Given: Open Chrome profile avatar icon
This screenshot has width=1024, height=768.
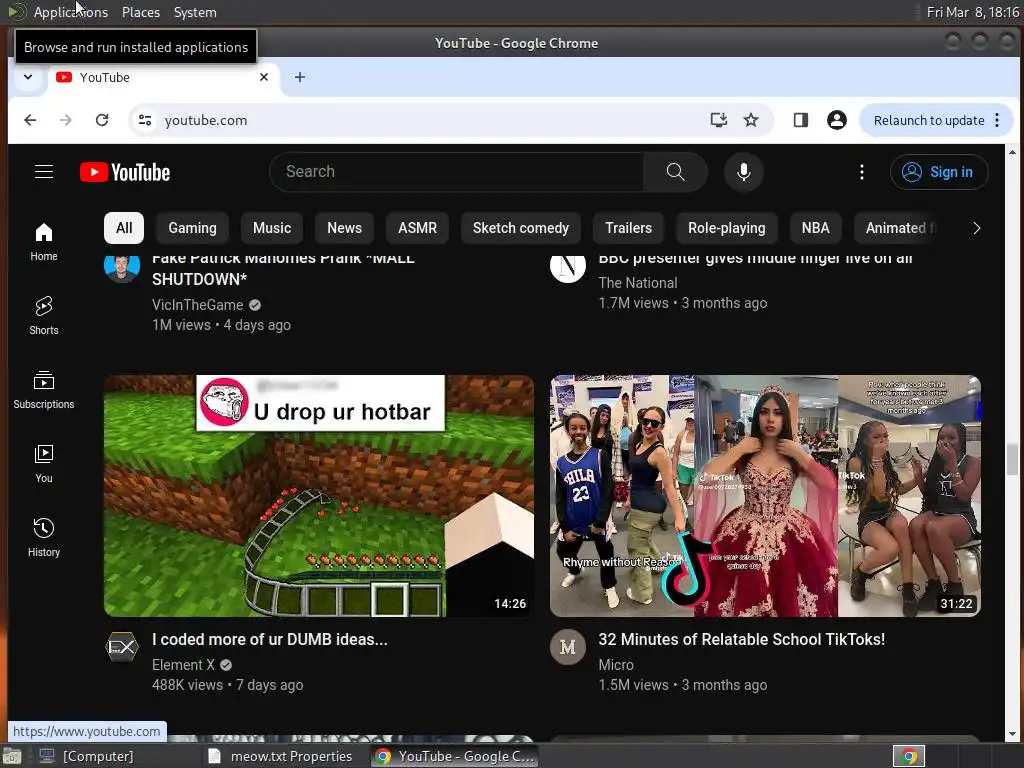Looking at the screenshot, I should (x=837, y=120).
